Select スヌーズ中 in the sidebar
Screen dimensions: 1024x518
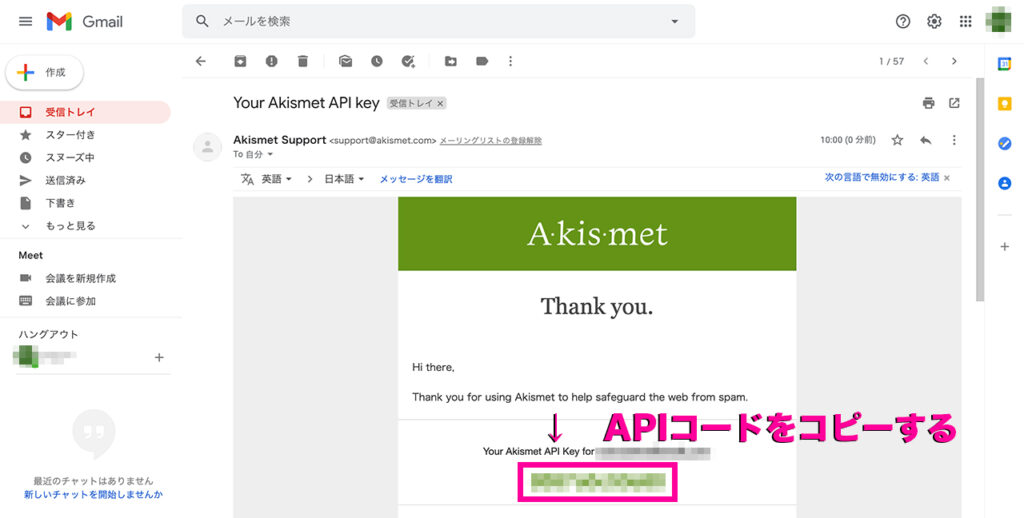click(85, 157)
